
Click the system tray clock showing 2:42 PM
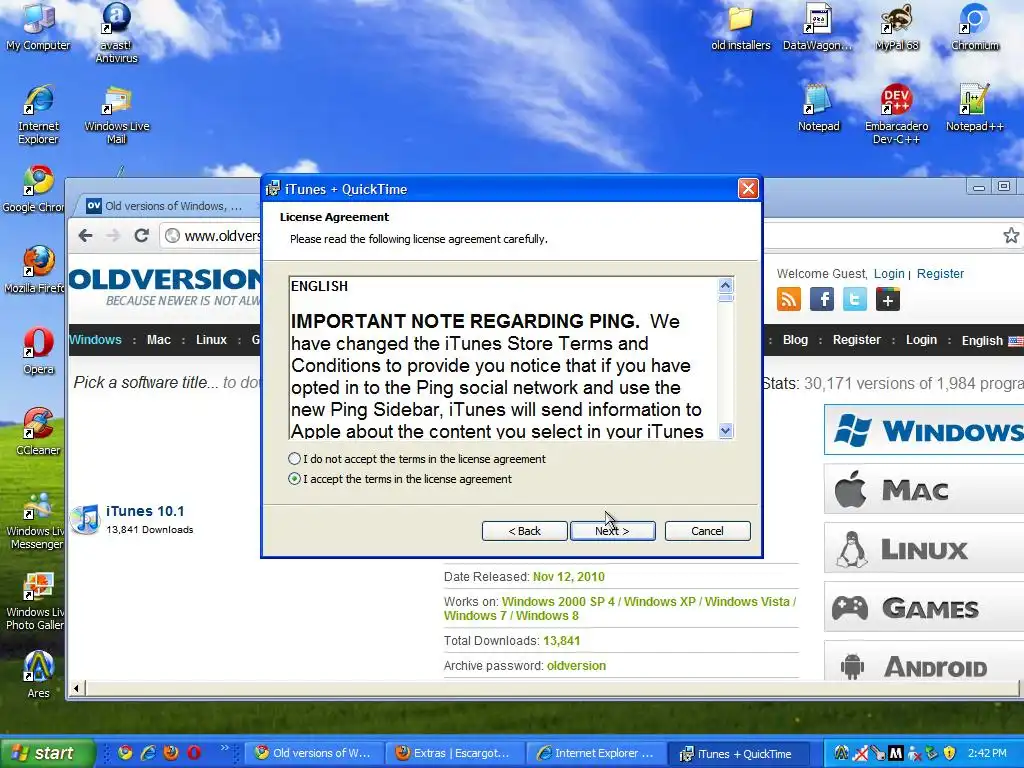tap(987, 753)
